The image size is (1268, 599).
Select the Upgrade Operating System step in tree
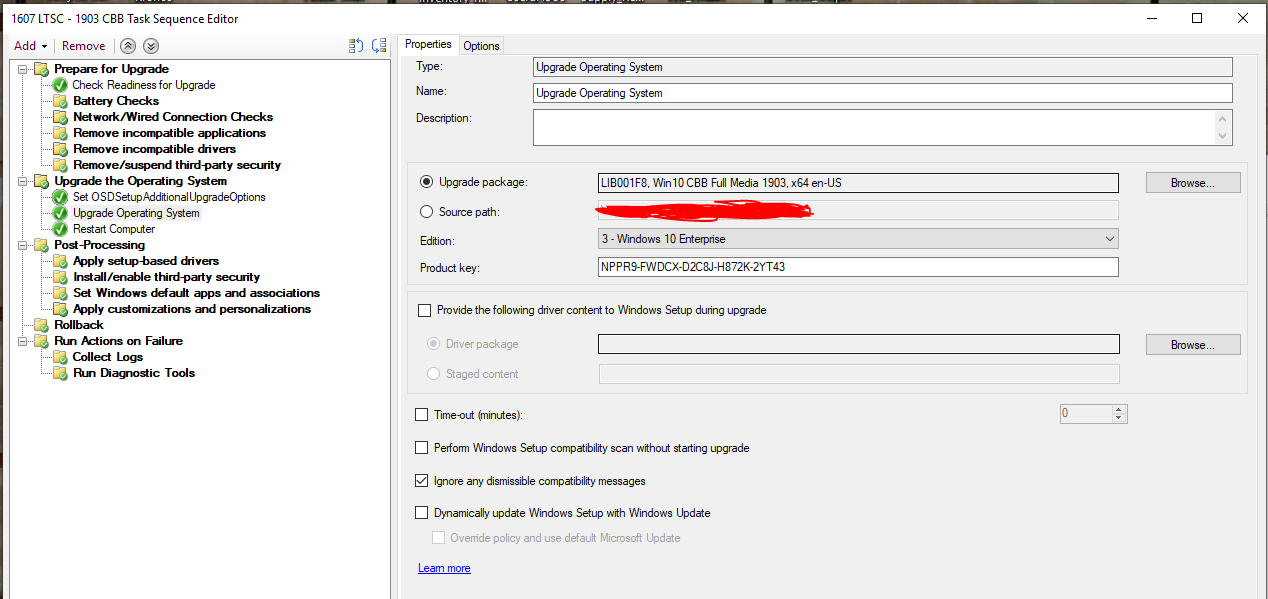(x=136, y=213)
